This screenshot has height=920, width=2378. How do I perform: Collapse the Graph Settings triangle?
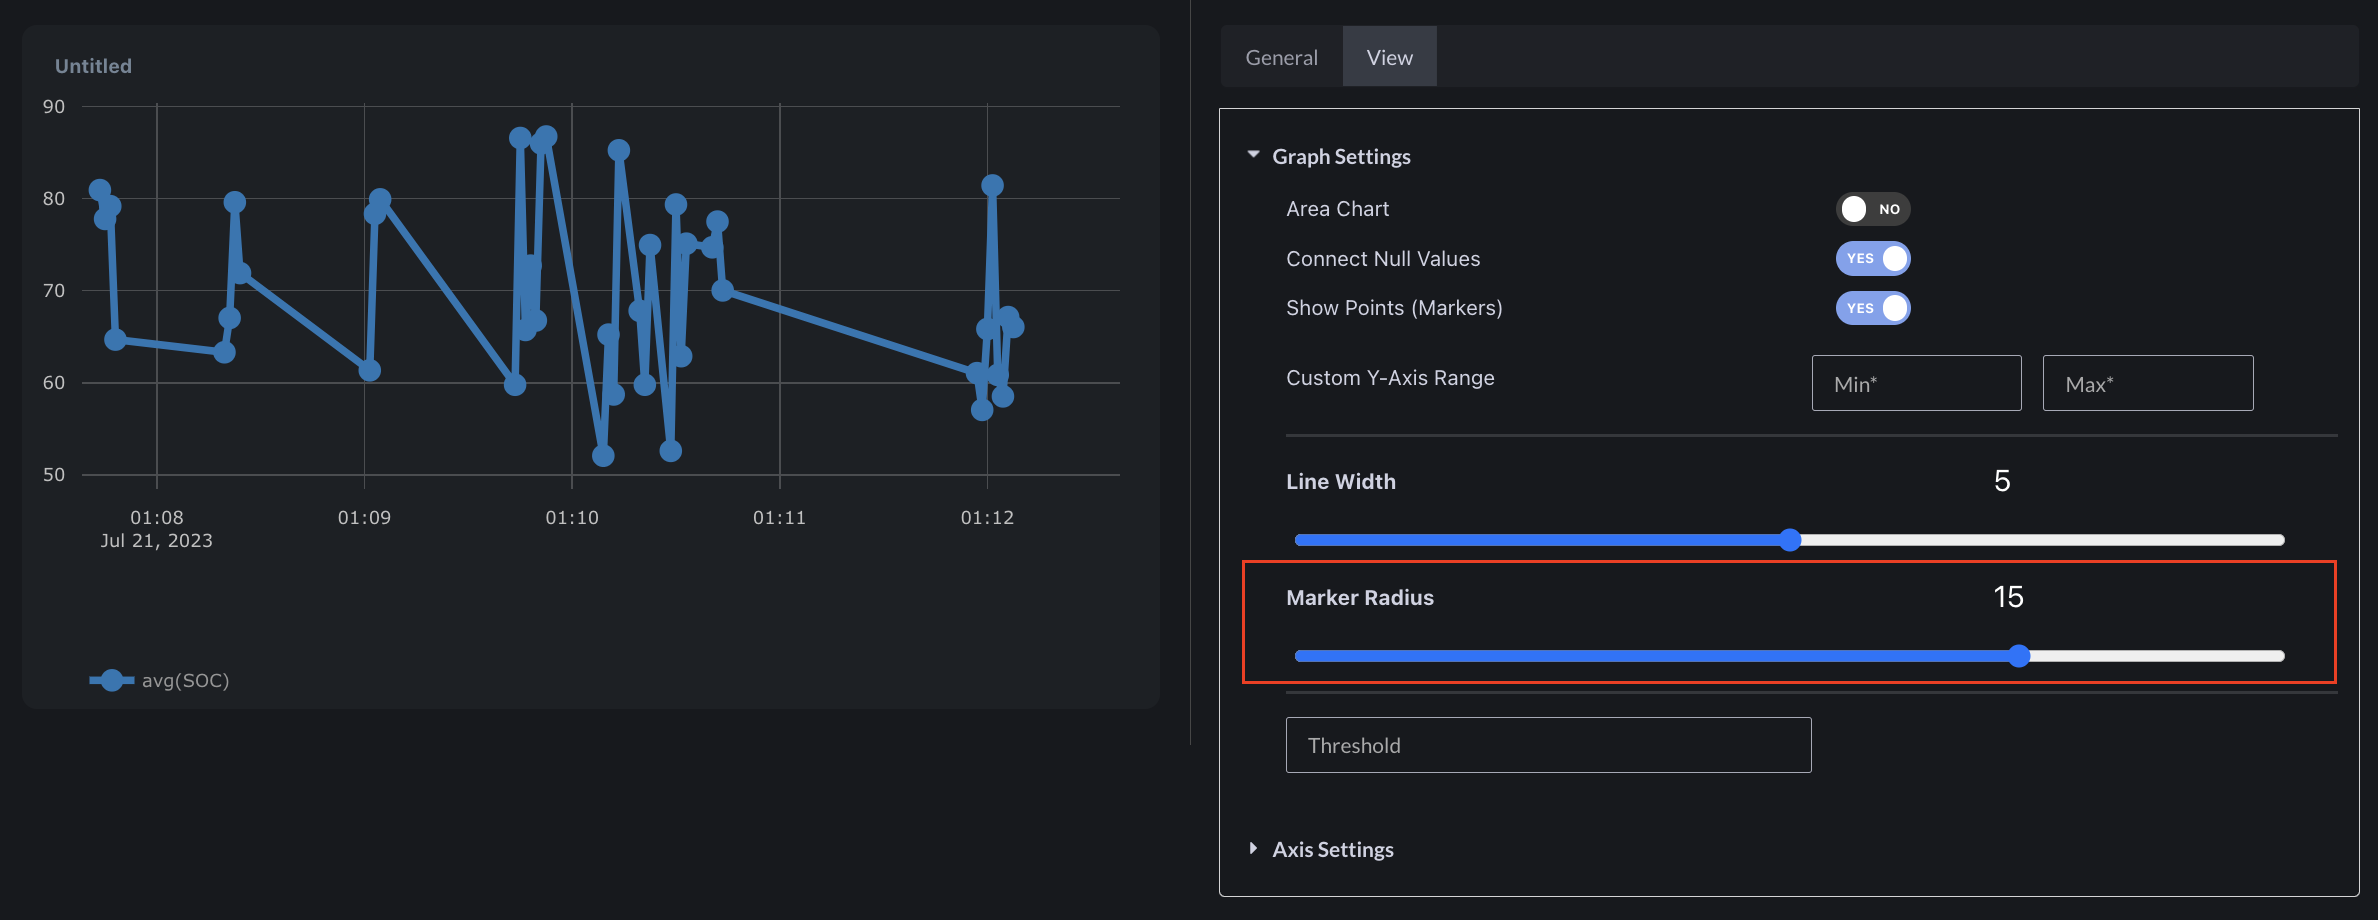1253,155
